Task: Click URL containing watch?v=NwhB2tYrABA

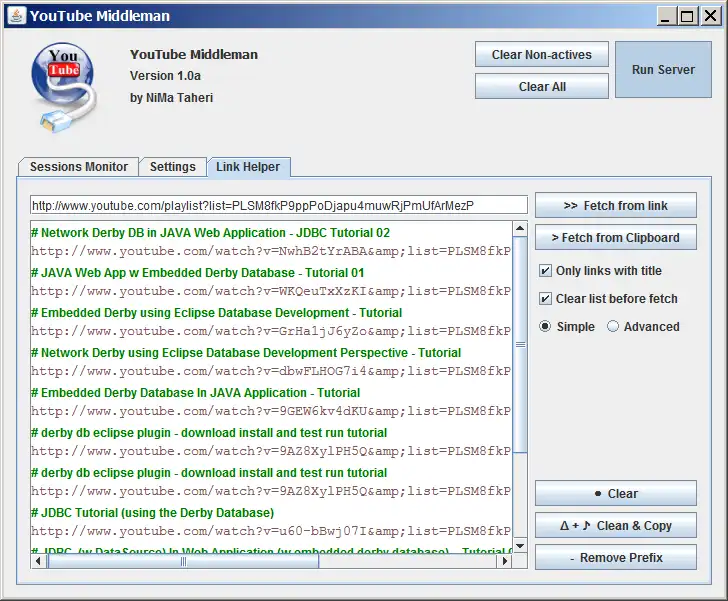Action: pyautogui.click(x=271, y=251)
